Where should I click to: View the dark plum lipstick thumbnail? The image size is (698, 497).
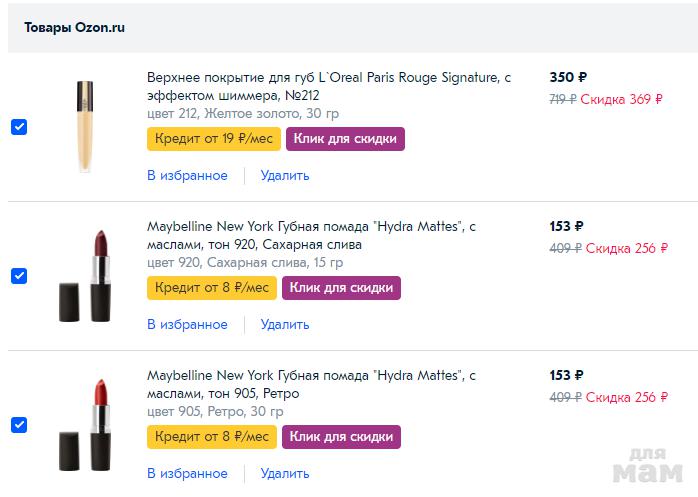click(x=82, y=276)
